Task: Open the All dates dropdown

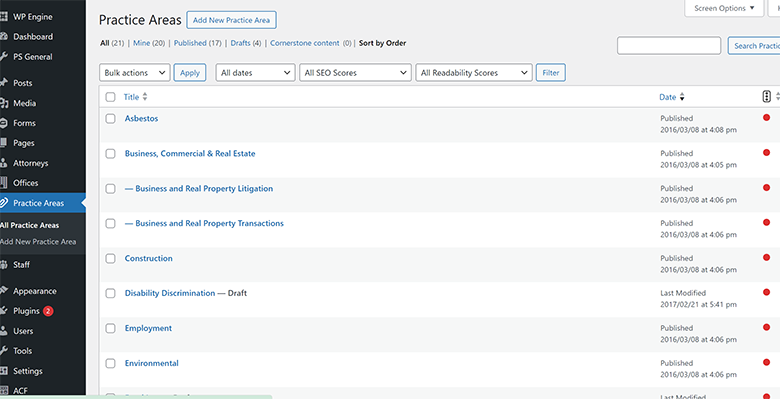Action: (x=256, y=73)
